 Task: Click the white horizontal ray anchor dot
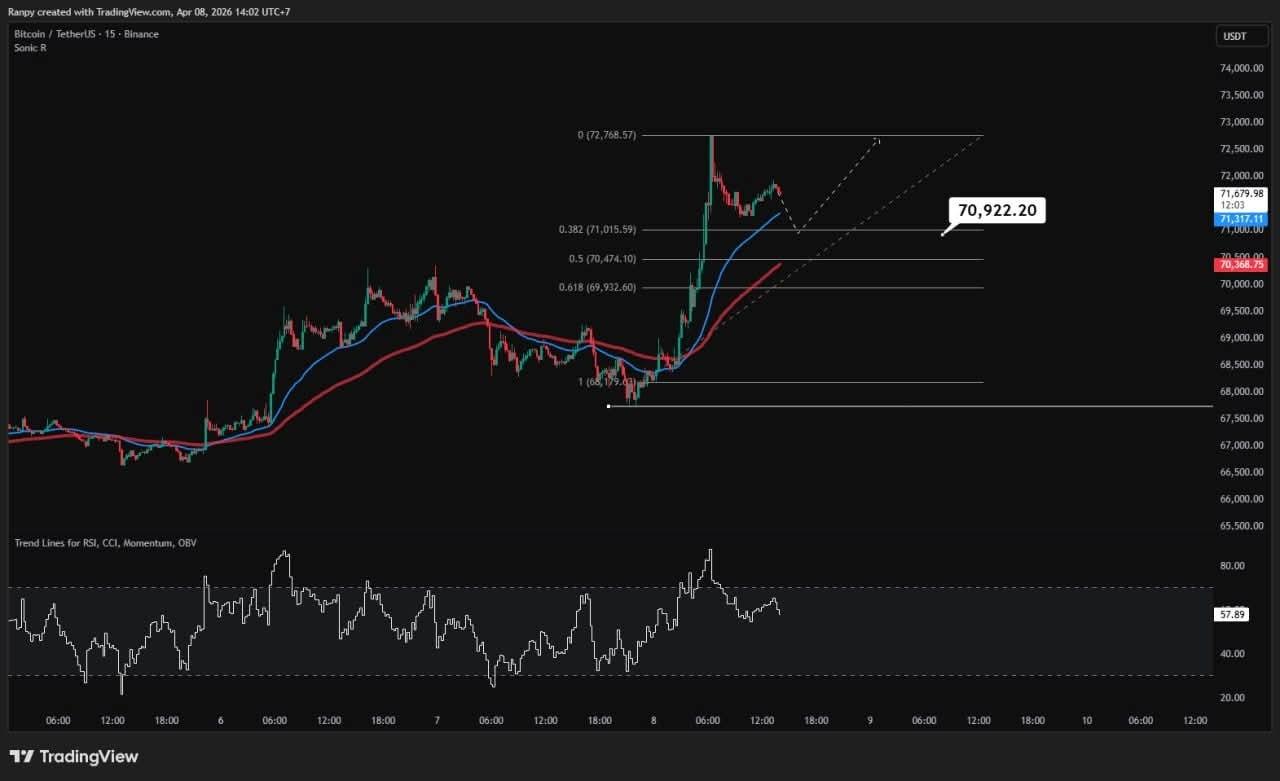pyautogui.click(x=609, y=406)
